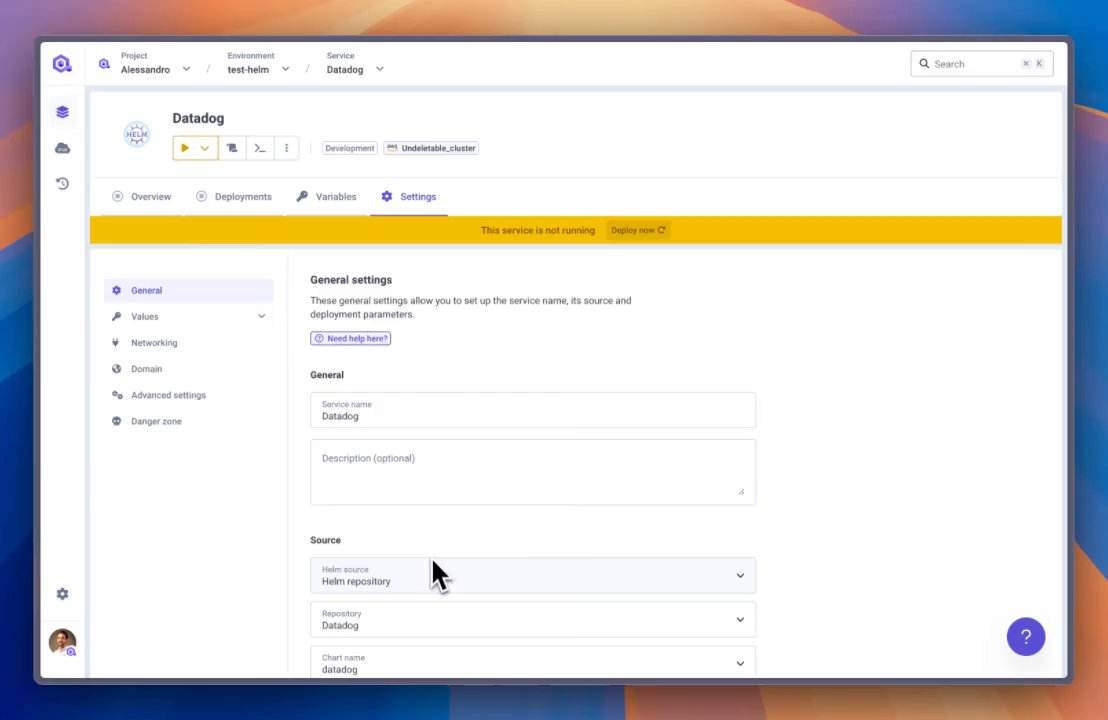Click the Service name input field
Image resolution: width=1108 pixels, height=720 pixels.
click(x=533, y=410)
